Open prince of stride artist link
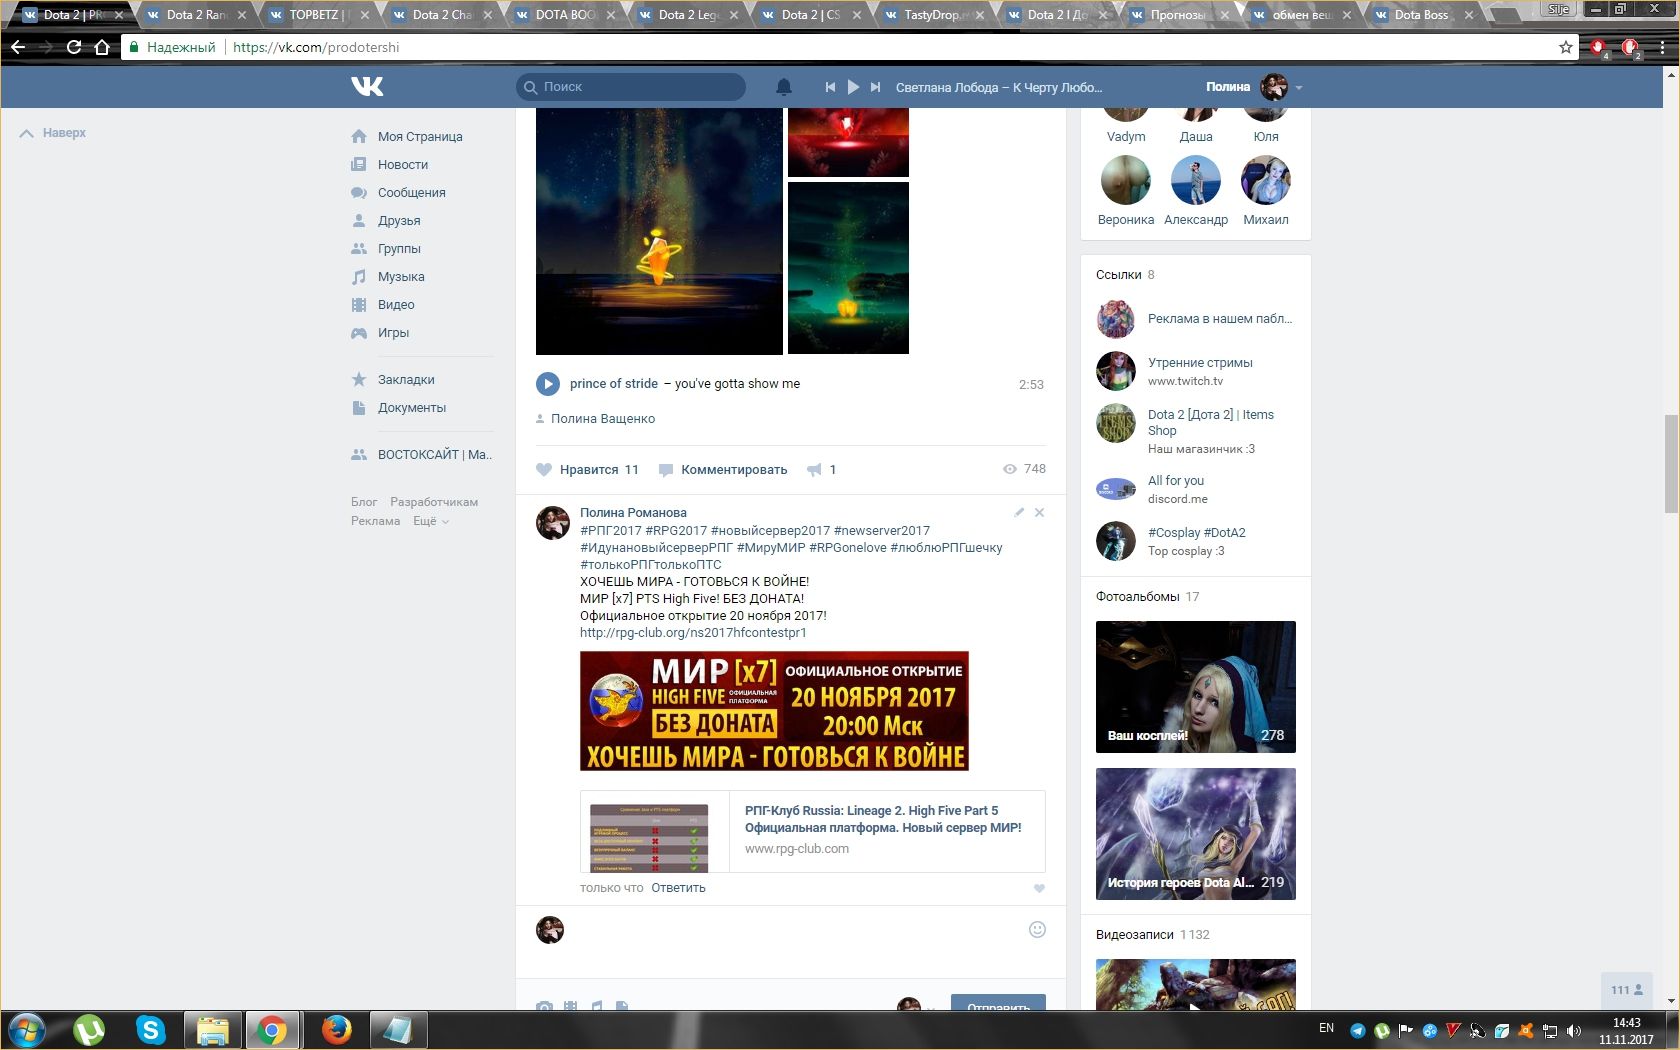Viewport: 1680px width, 1050px height. click(x=614, y=383)
